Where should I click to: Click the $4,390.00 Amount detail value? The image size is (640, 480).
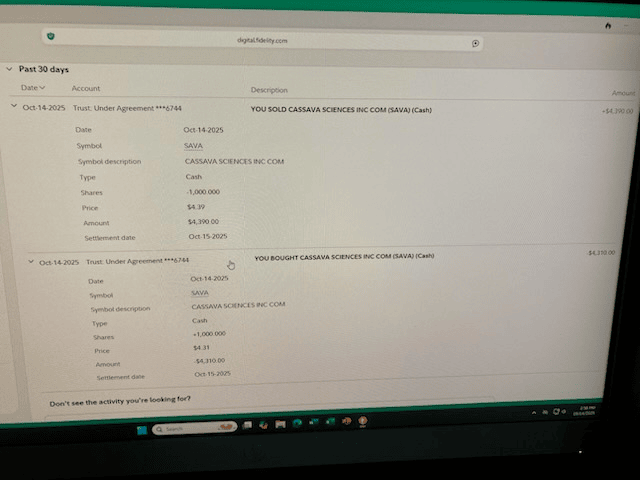pos(203,222)
